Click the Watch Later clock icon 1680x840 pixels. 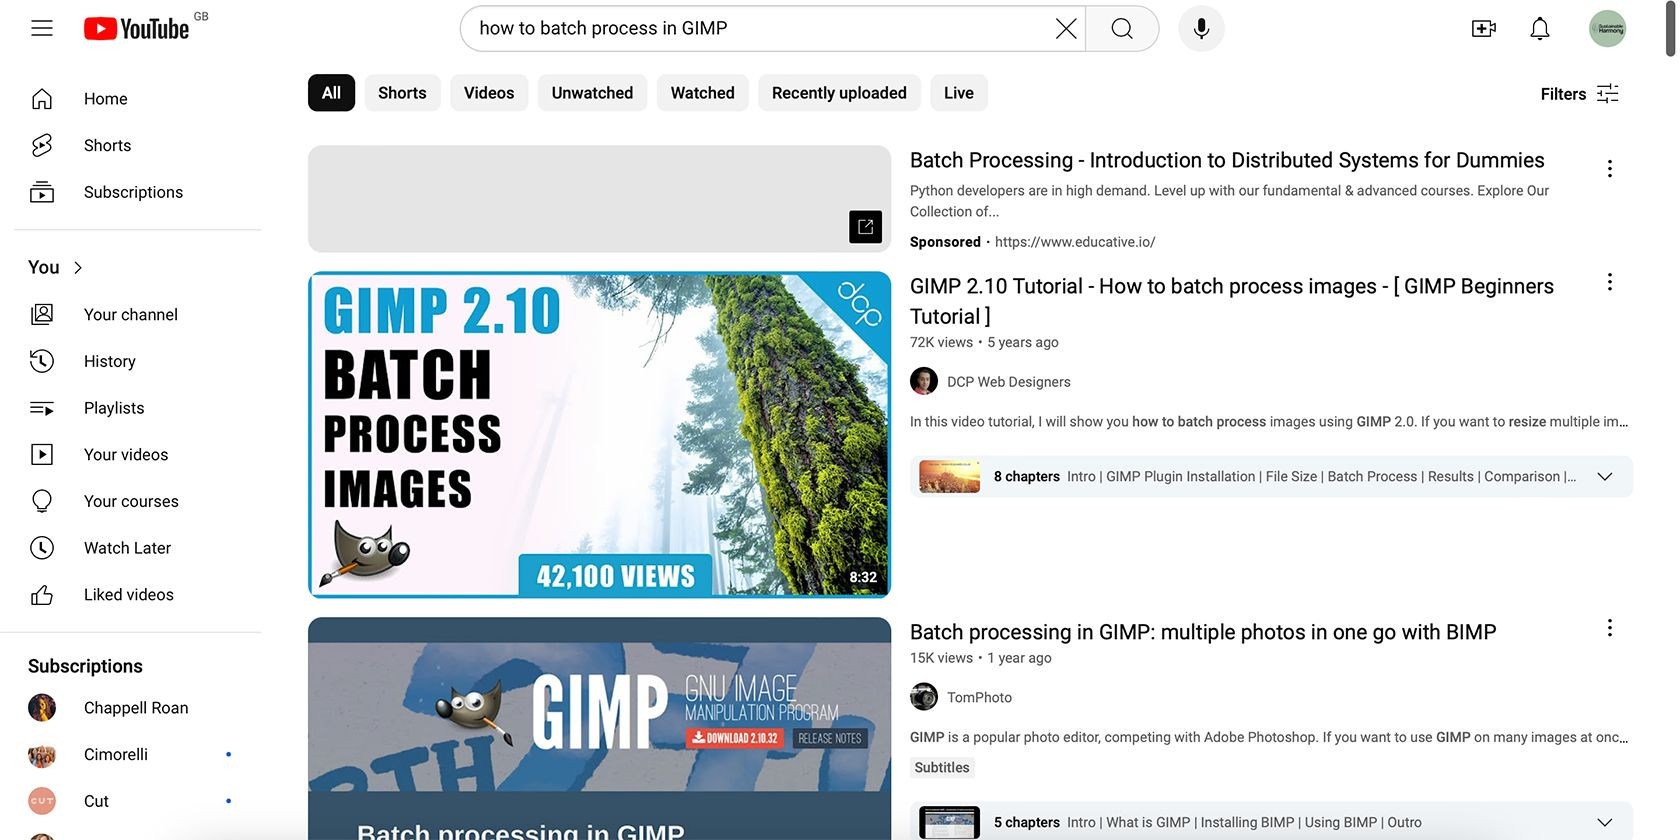point(42,548)
